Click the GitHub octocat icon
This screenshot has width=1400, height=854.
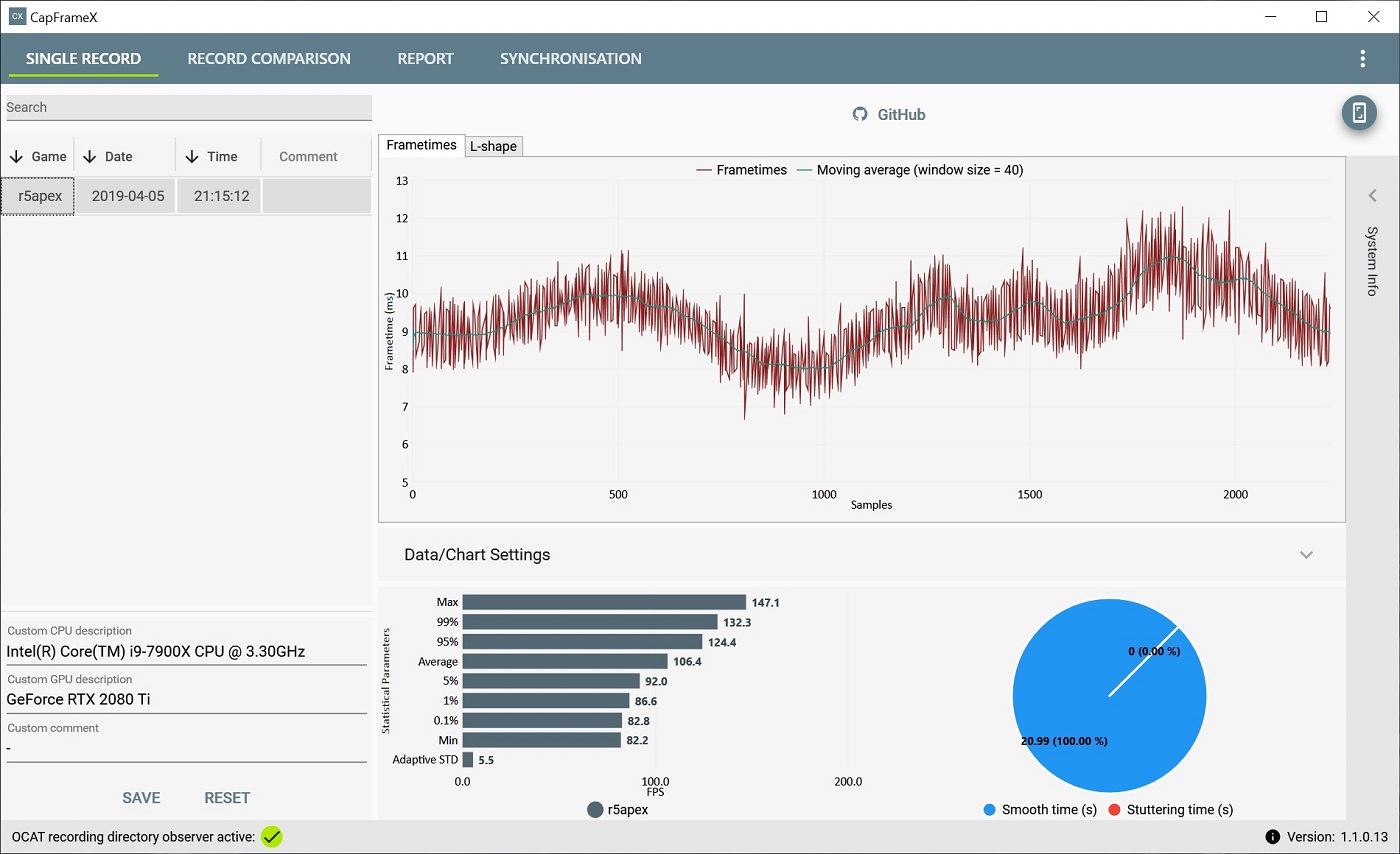[860, 114]
